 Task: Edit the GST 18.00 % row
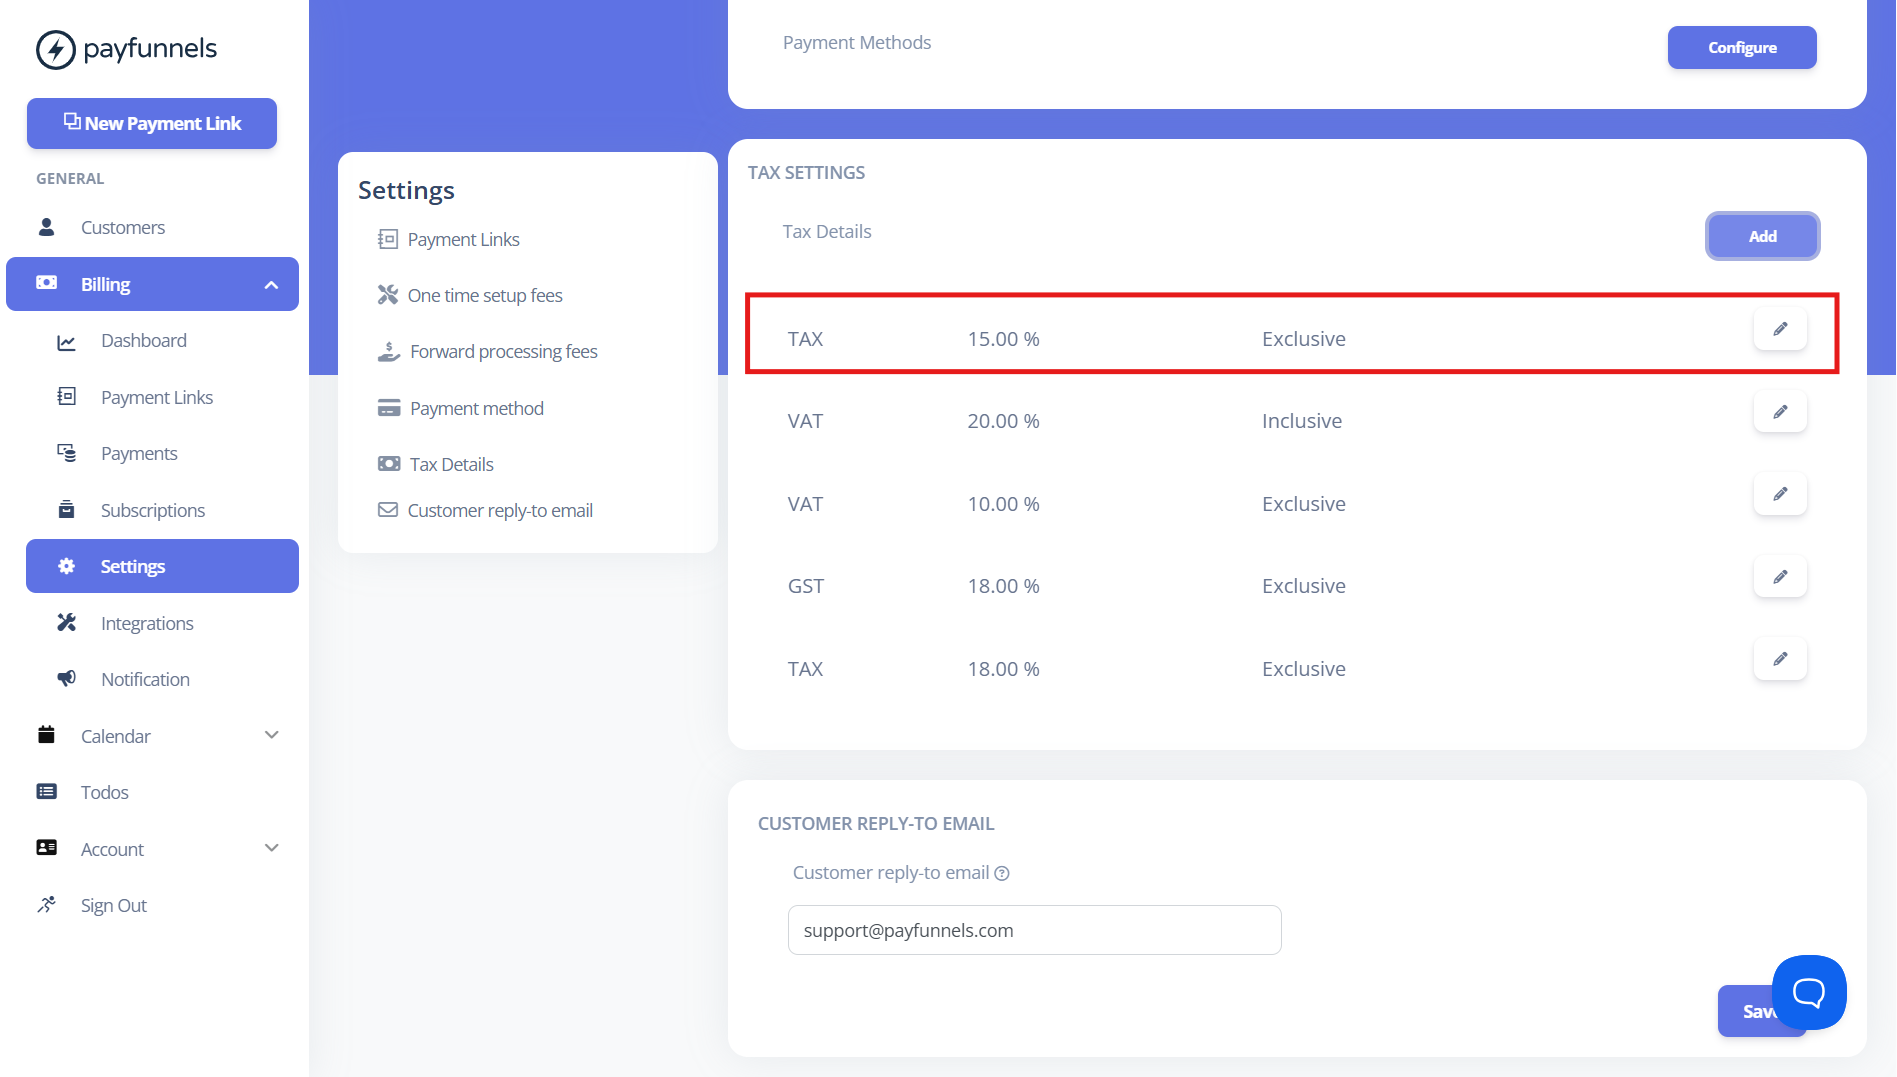coord(1780,577)
